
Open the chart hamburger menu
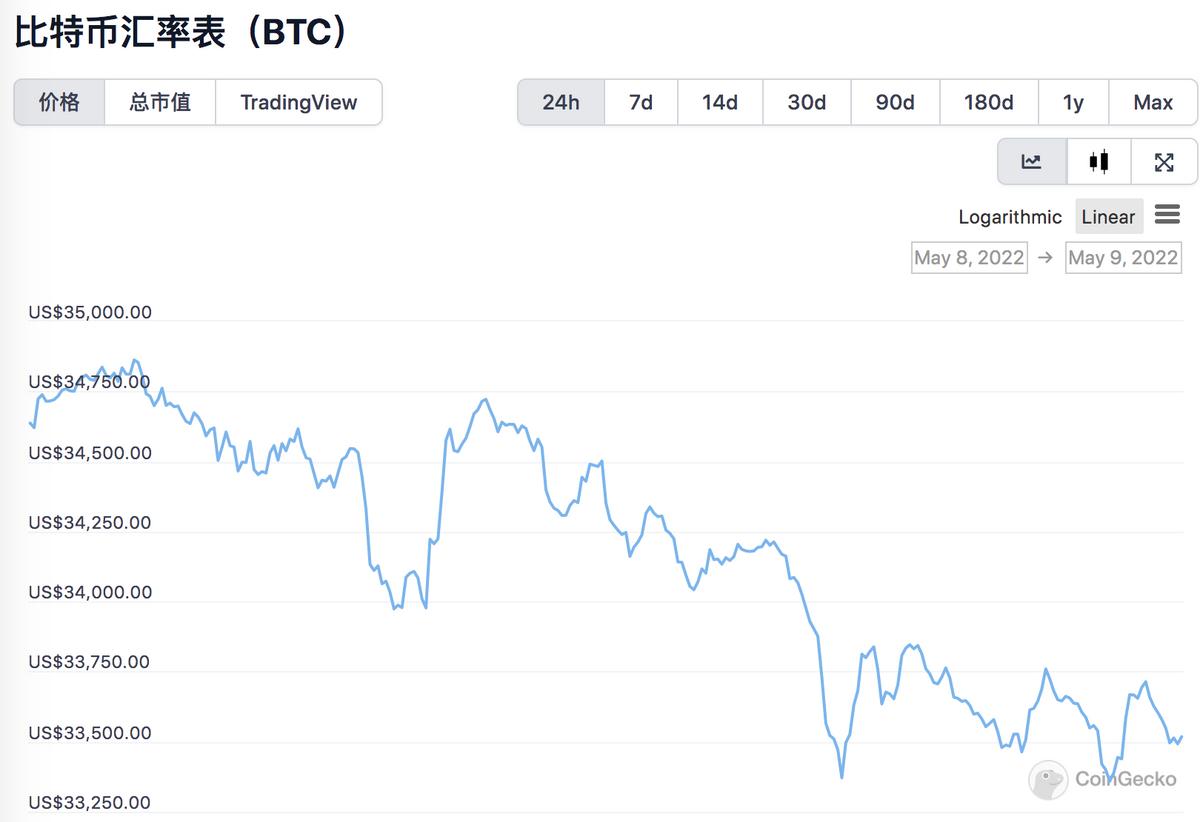(1167, 214)
